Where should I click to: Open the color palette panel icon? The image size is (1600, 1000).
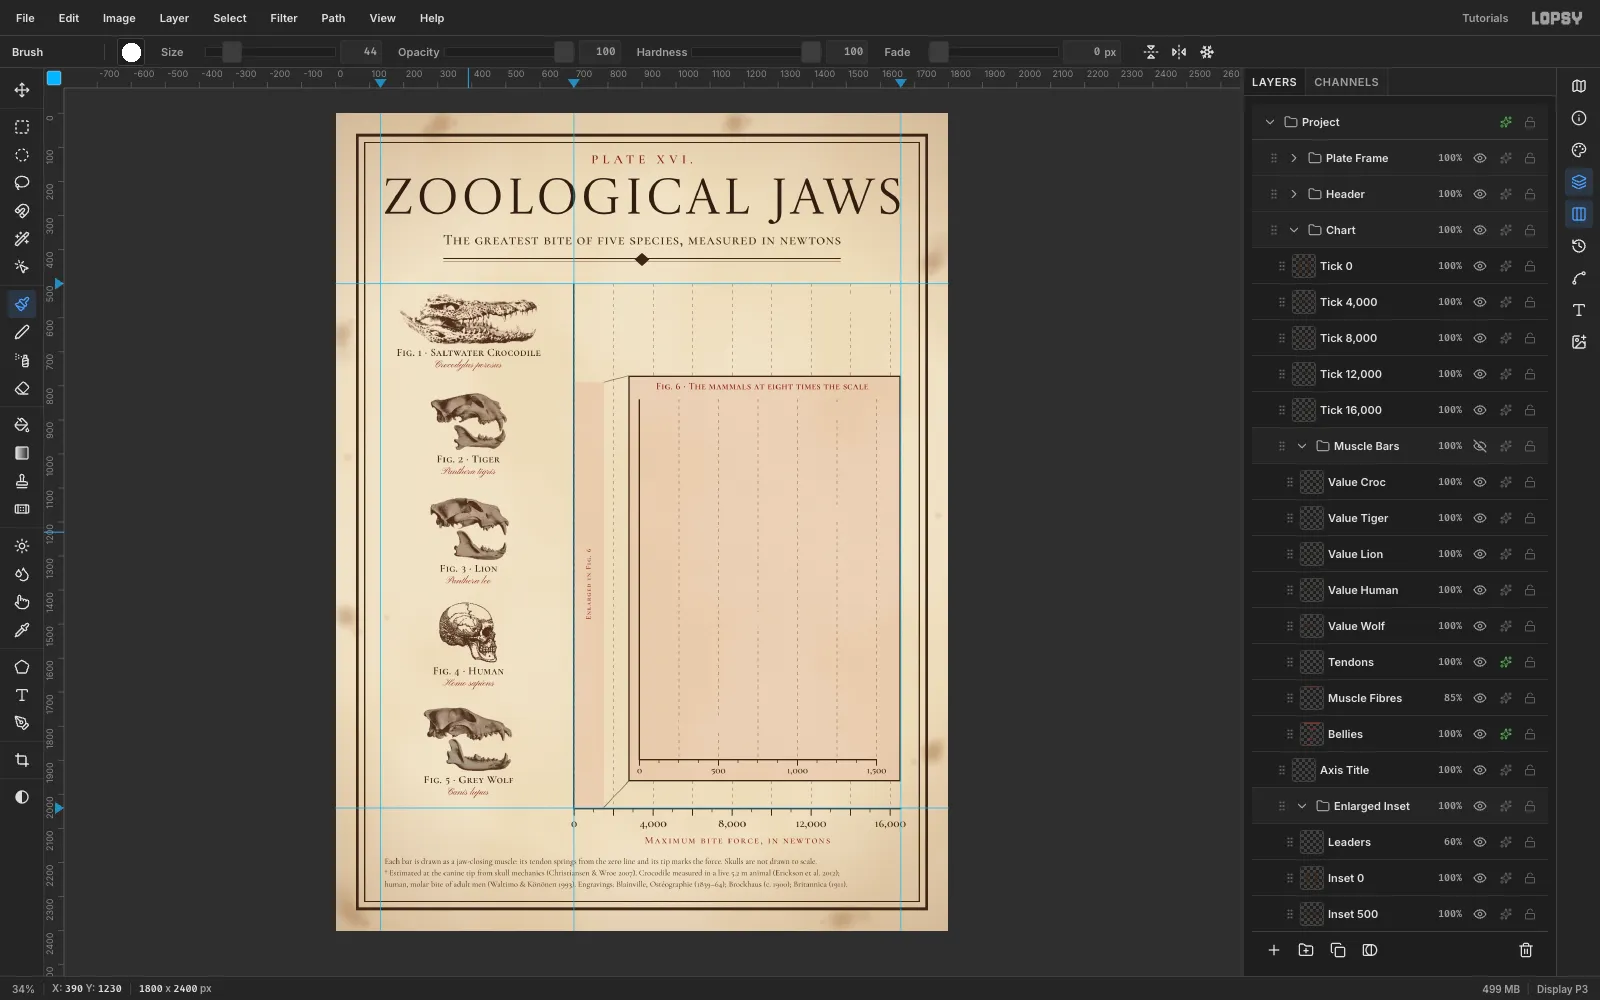pos(1579,150)
